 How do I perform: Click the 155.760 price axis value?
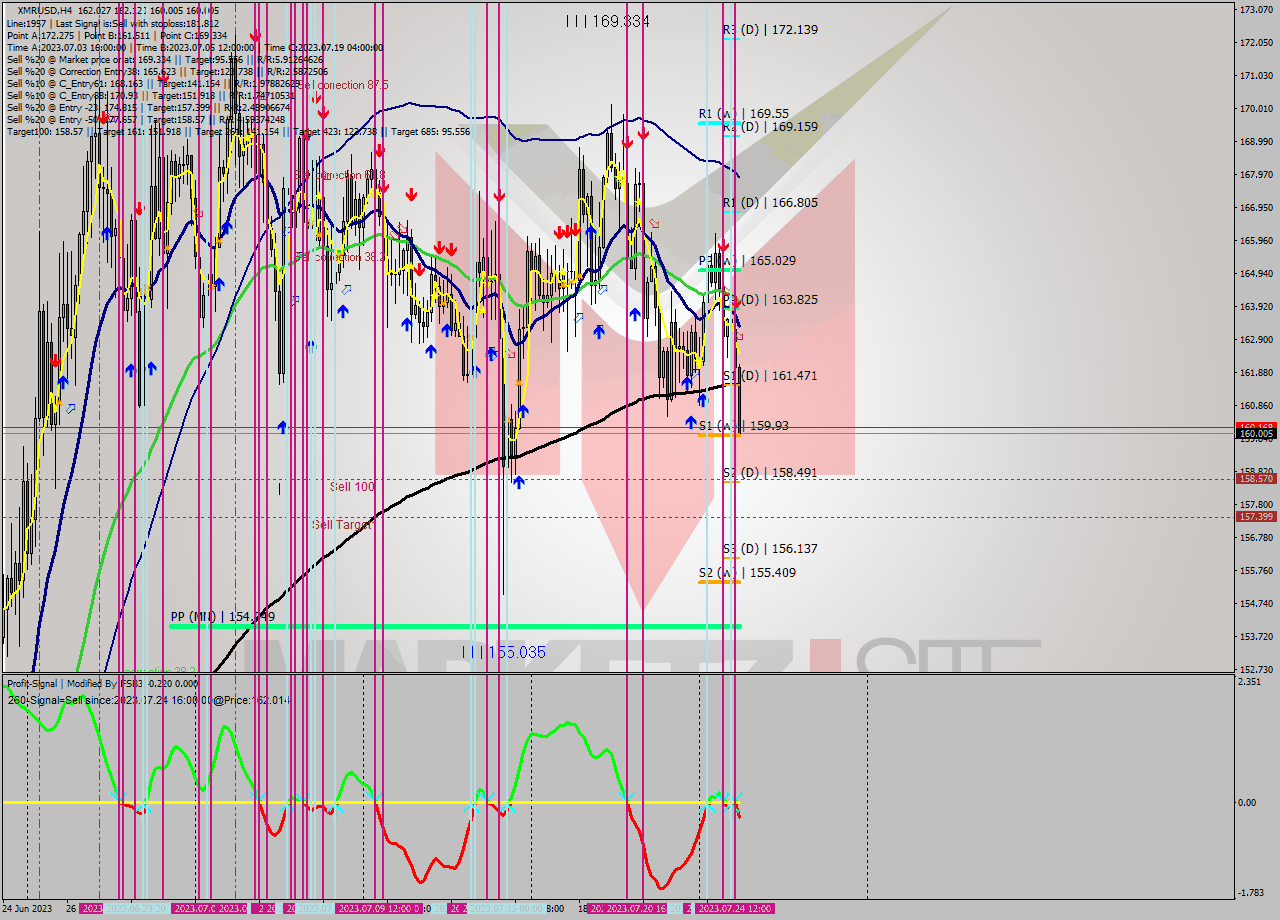[x=1256, y=571]
